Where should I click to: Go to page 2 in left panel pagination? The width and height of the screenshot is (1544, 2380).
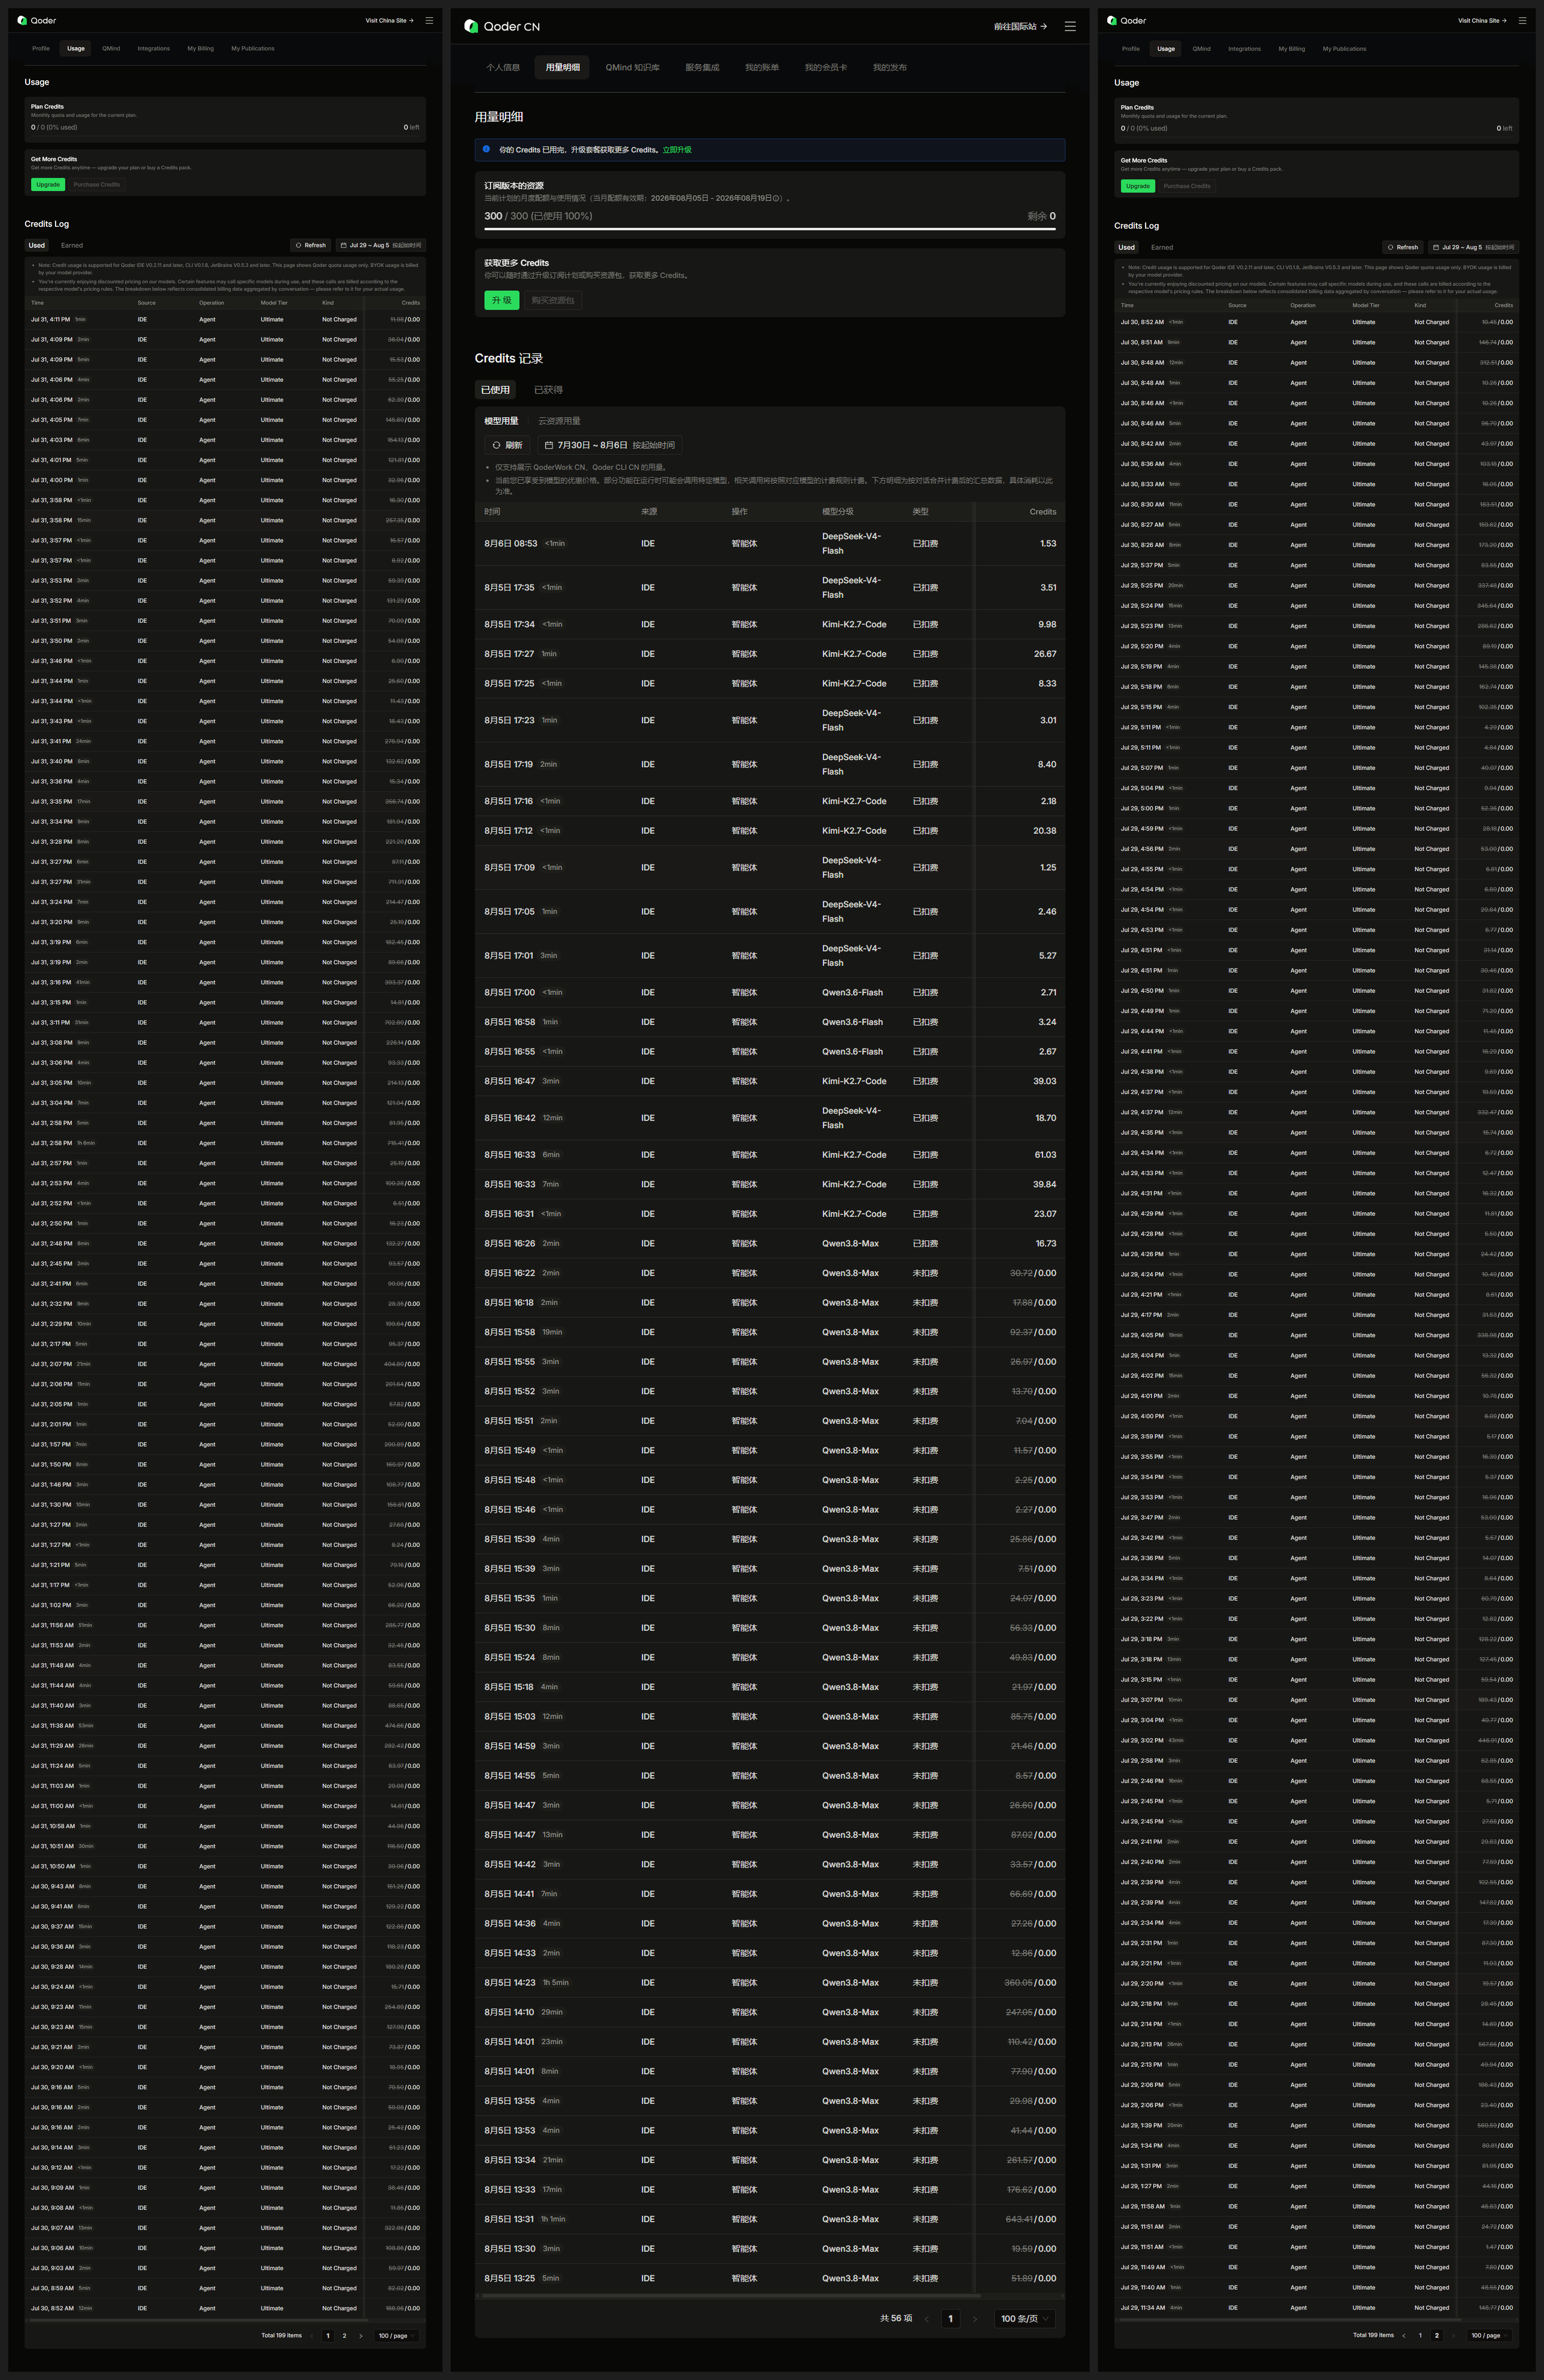pos(344,2336)
